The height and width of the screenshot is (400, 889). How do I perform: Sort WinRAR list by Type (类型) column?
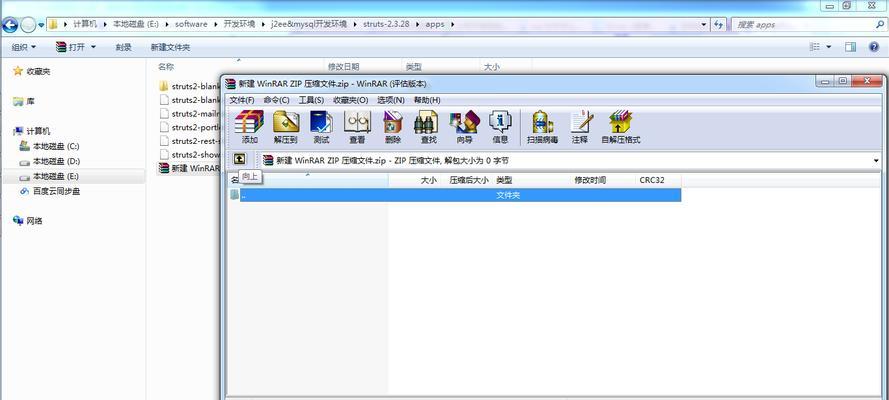(x=504, y=180)
